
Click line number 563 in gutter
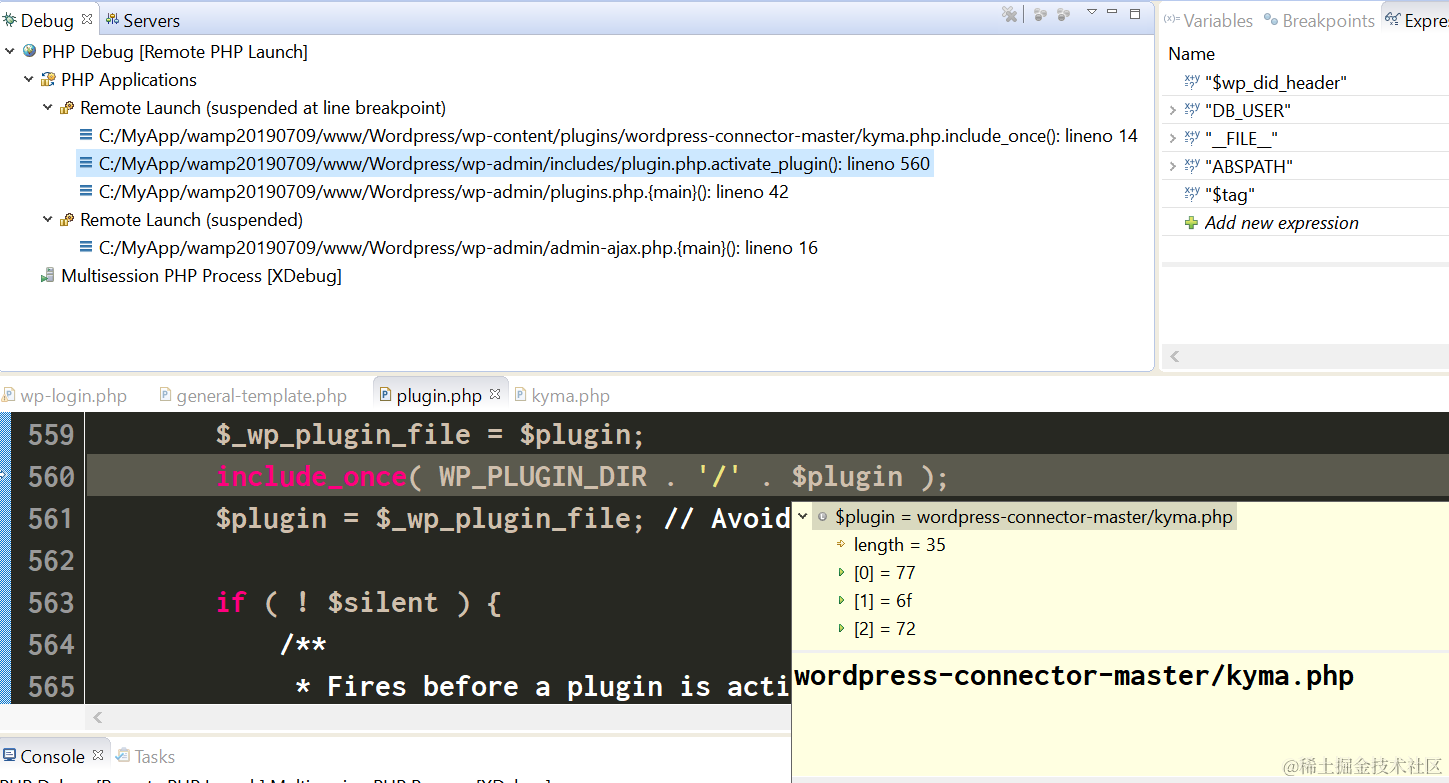click(x=51, y=603)
